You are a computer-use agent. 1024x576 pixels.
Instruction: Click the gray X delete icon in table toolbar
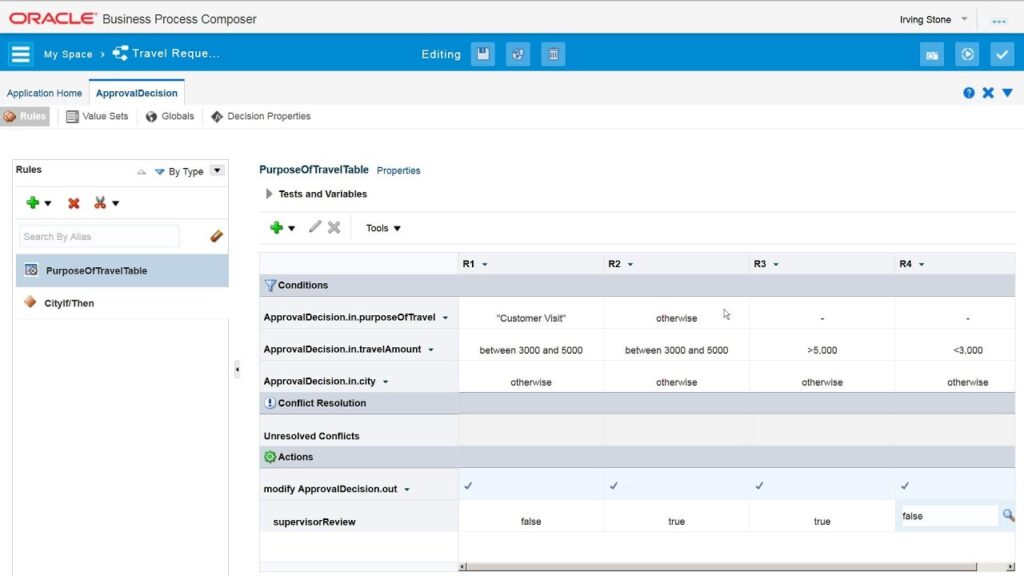(x=334, y=227)
